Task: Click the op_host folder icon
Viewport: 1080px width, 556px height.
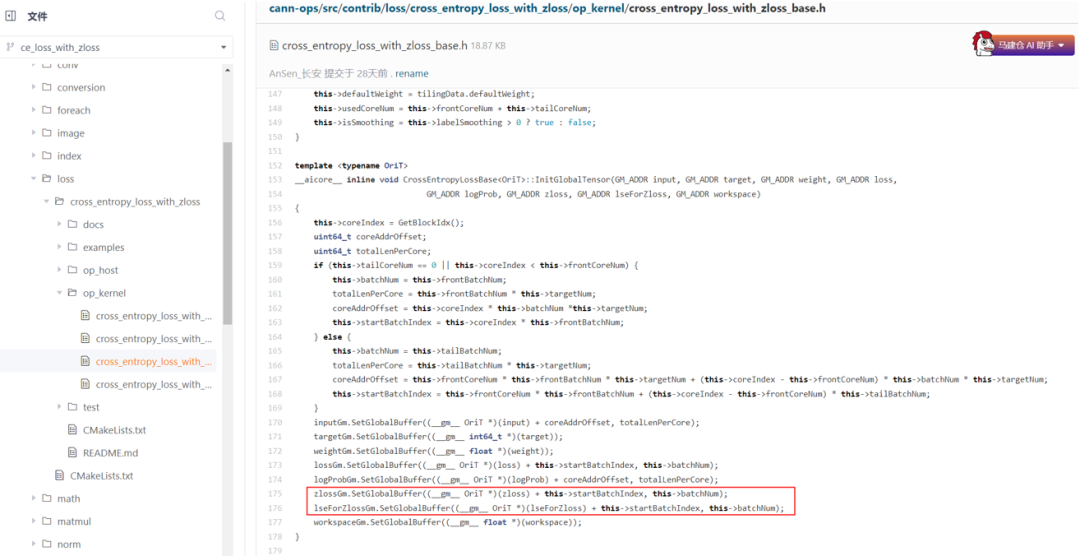Action: 72,270
